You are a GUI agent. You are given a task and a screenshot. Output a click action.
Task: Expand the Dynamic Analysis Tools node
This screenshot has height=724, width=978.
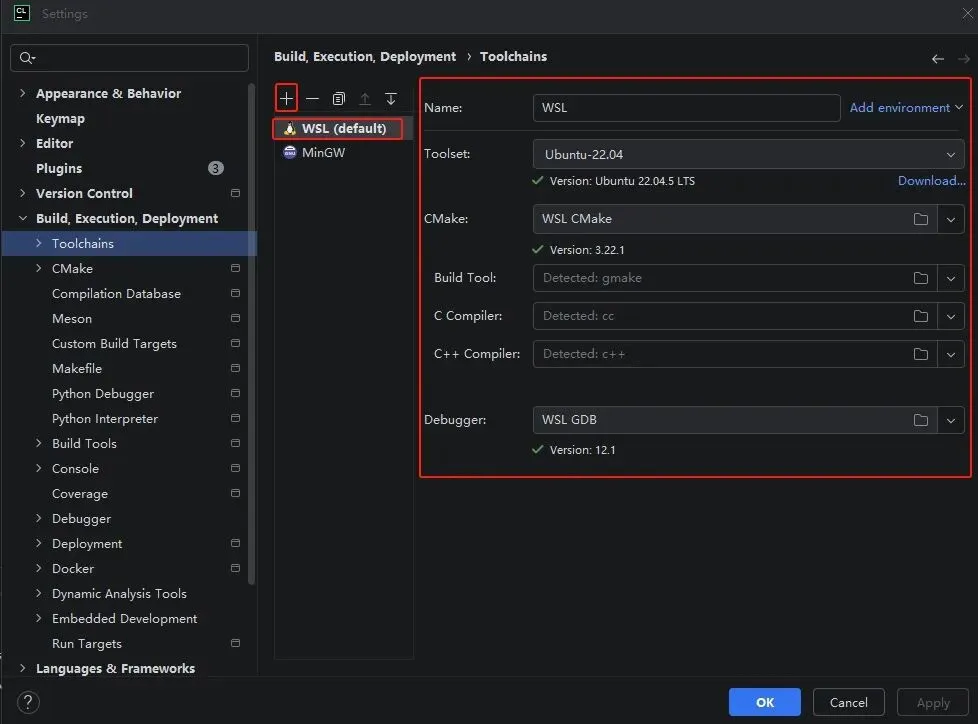39,594
